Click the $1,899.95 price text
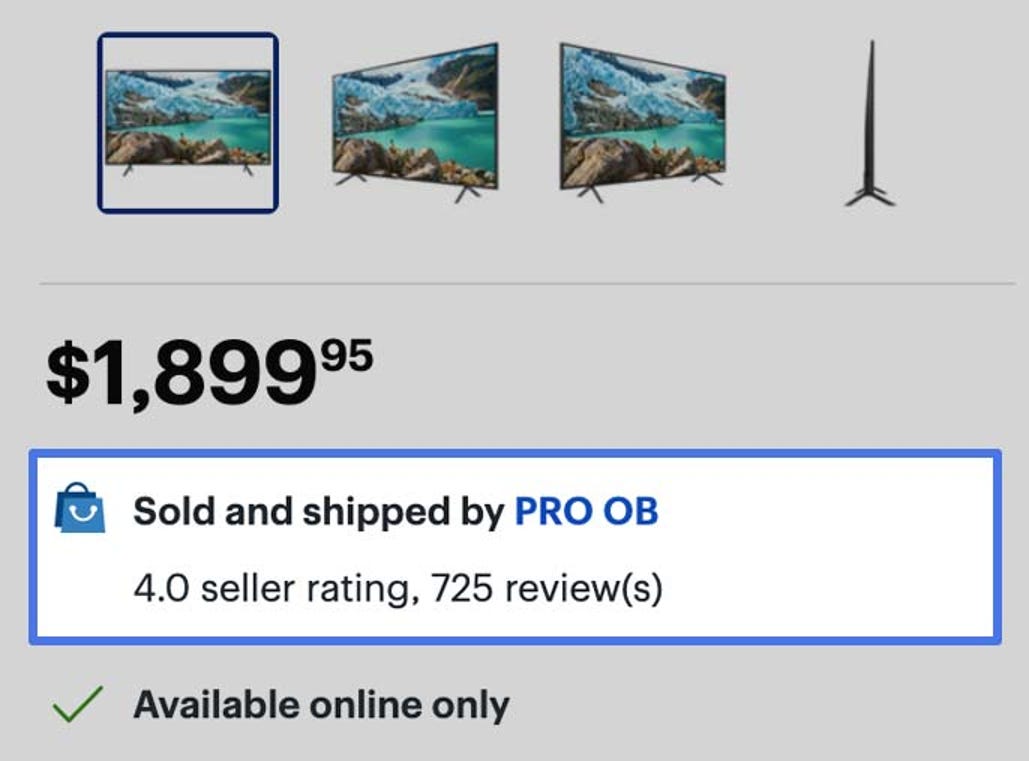Screen dimensions: 1029x761 tap(210, 373)
